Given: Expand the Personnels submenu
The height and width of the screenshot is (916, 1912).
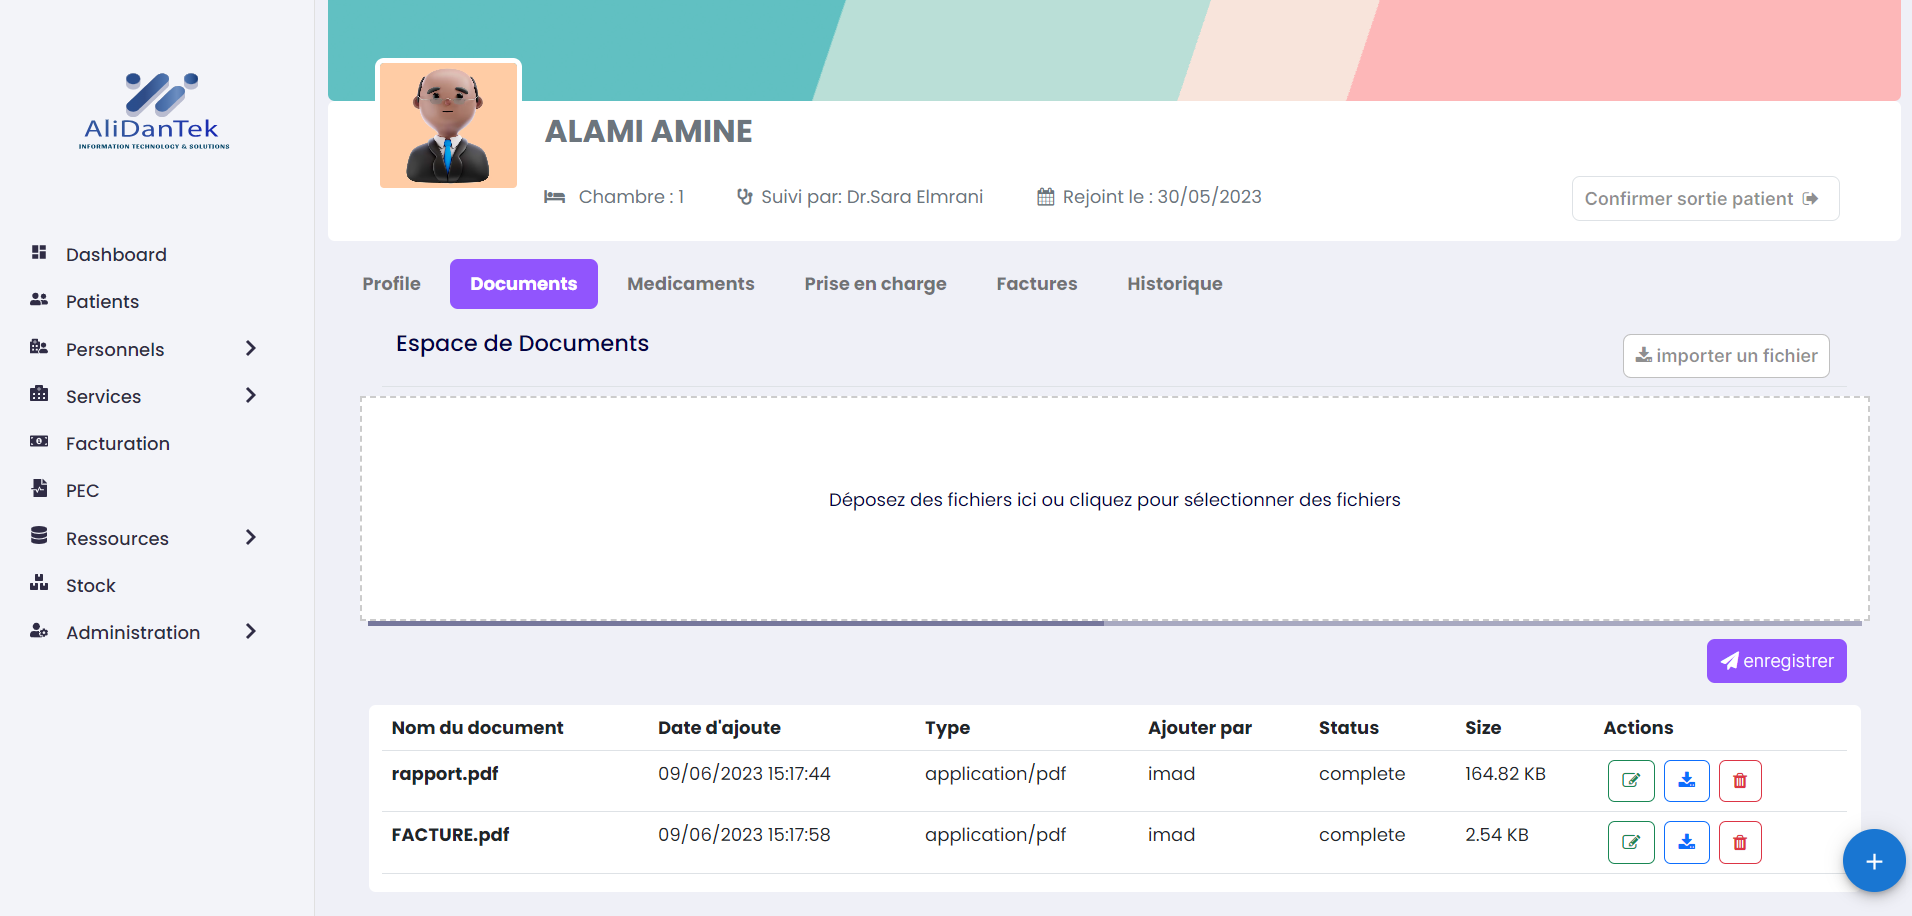Looking at the screenshot, I should pyautogui.click(x=250, y=349).
